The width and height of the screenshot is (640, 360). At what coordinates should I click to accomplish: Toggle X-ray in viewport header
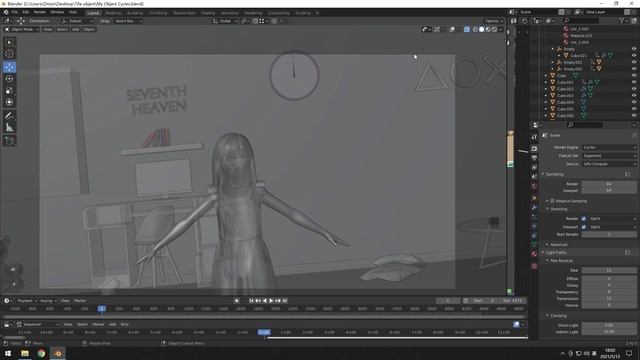[x=467, y=29]
